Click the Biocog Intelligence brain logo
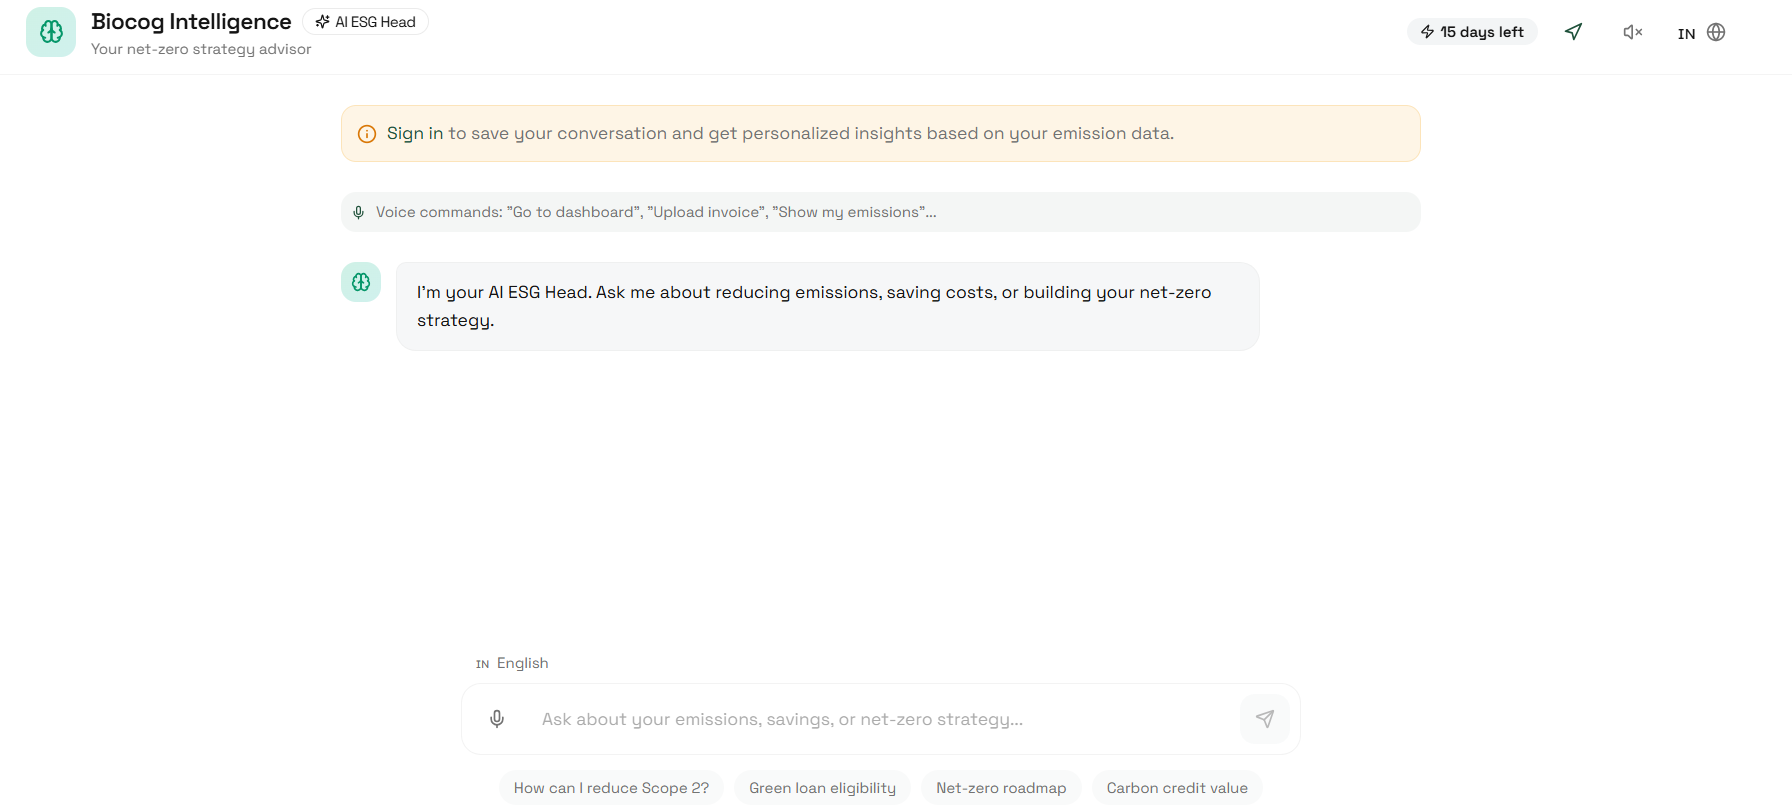1792x810 pixels. 51,32
